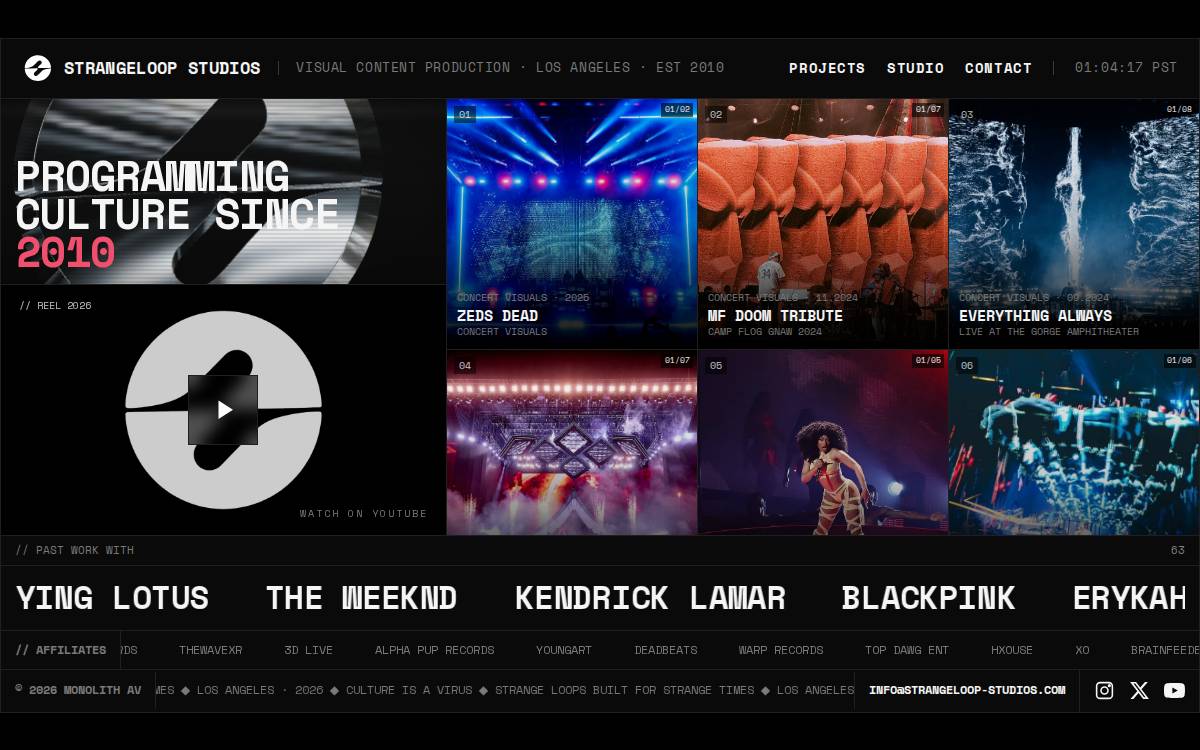This screenshot has width=1200, height=750.
Task: Select WARP RECORDS affiliate
Action: click(781, 650)
